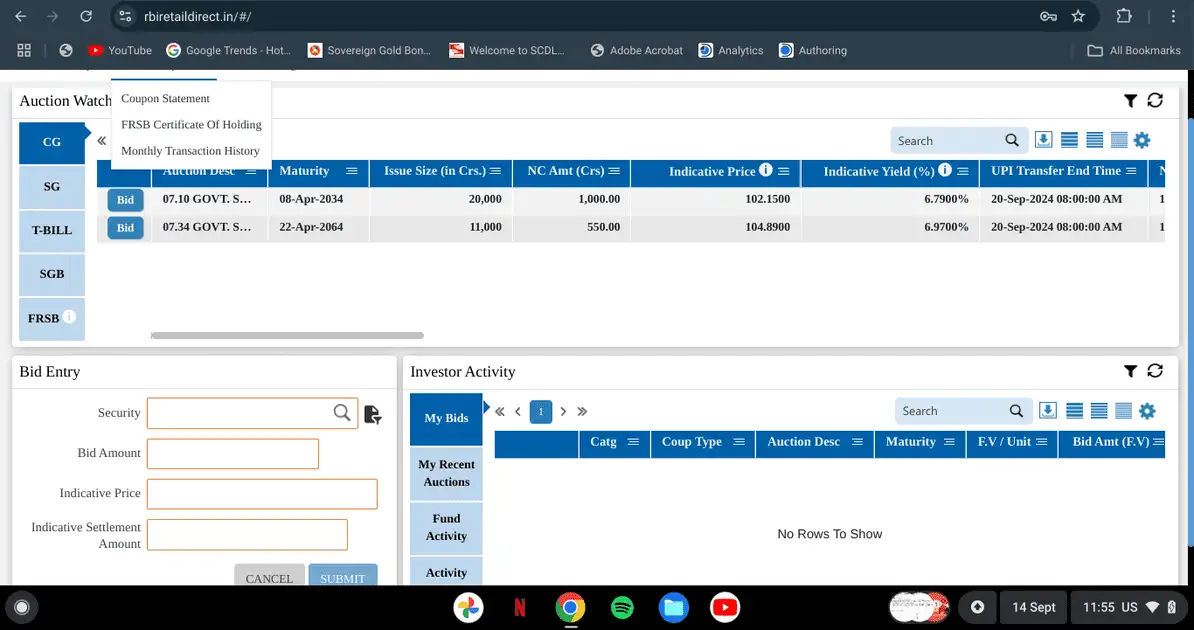Open the settings gear in Investor Activity grid
The image size is (1194, 630).
tap(1147, 410)
